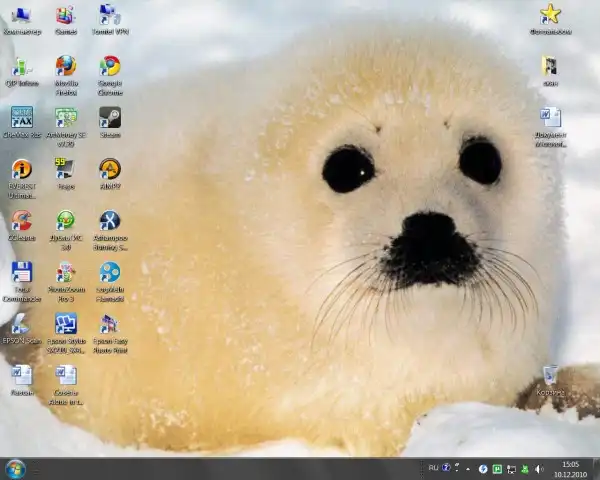Open the AIMP player shortcut
The image size is (600, 480).
(x=110, y=169)
